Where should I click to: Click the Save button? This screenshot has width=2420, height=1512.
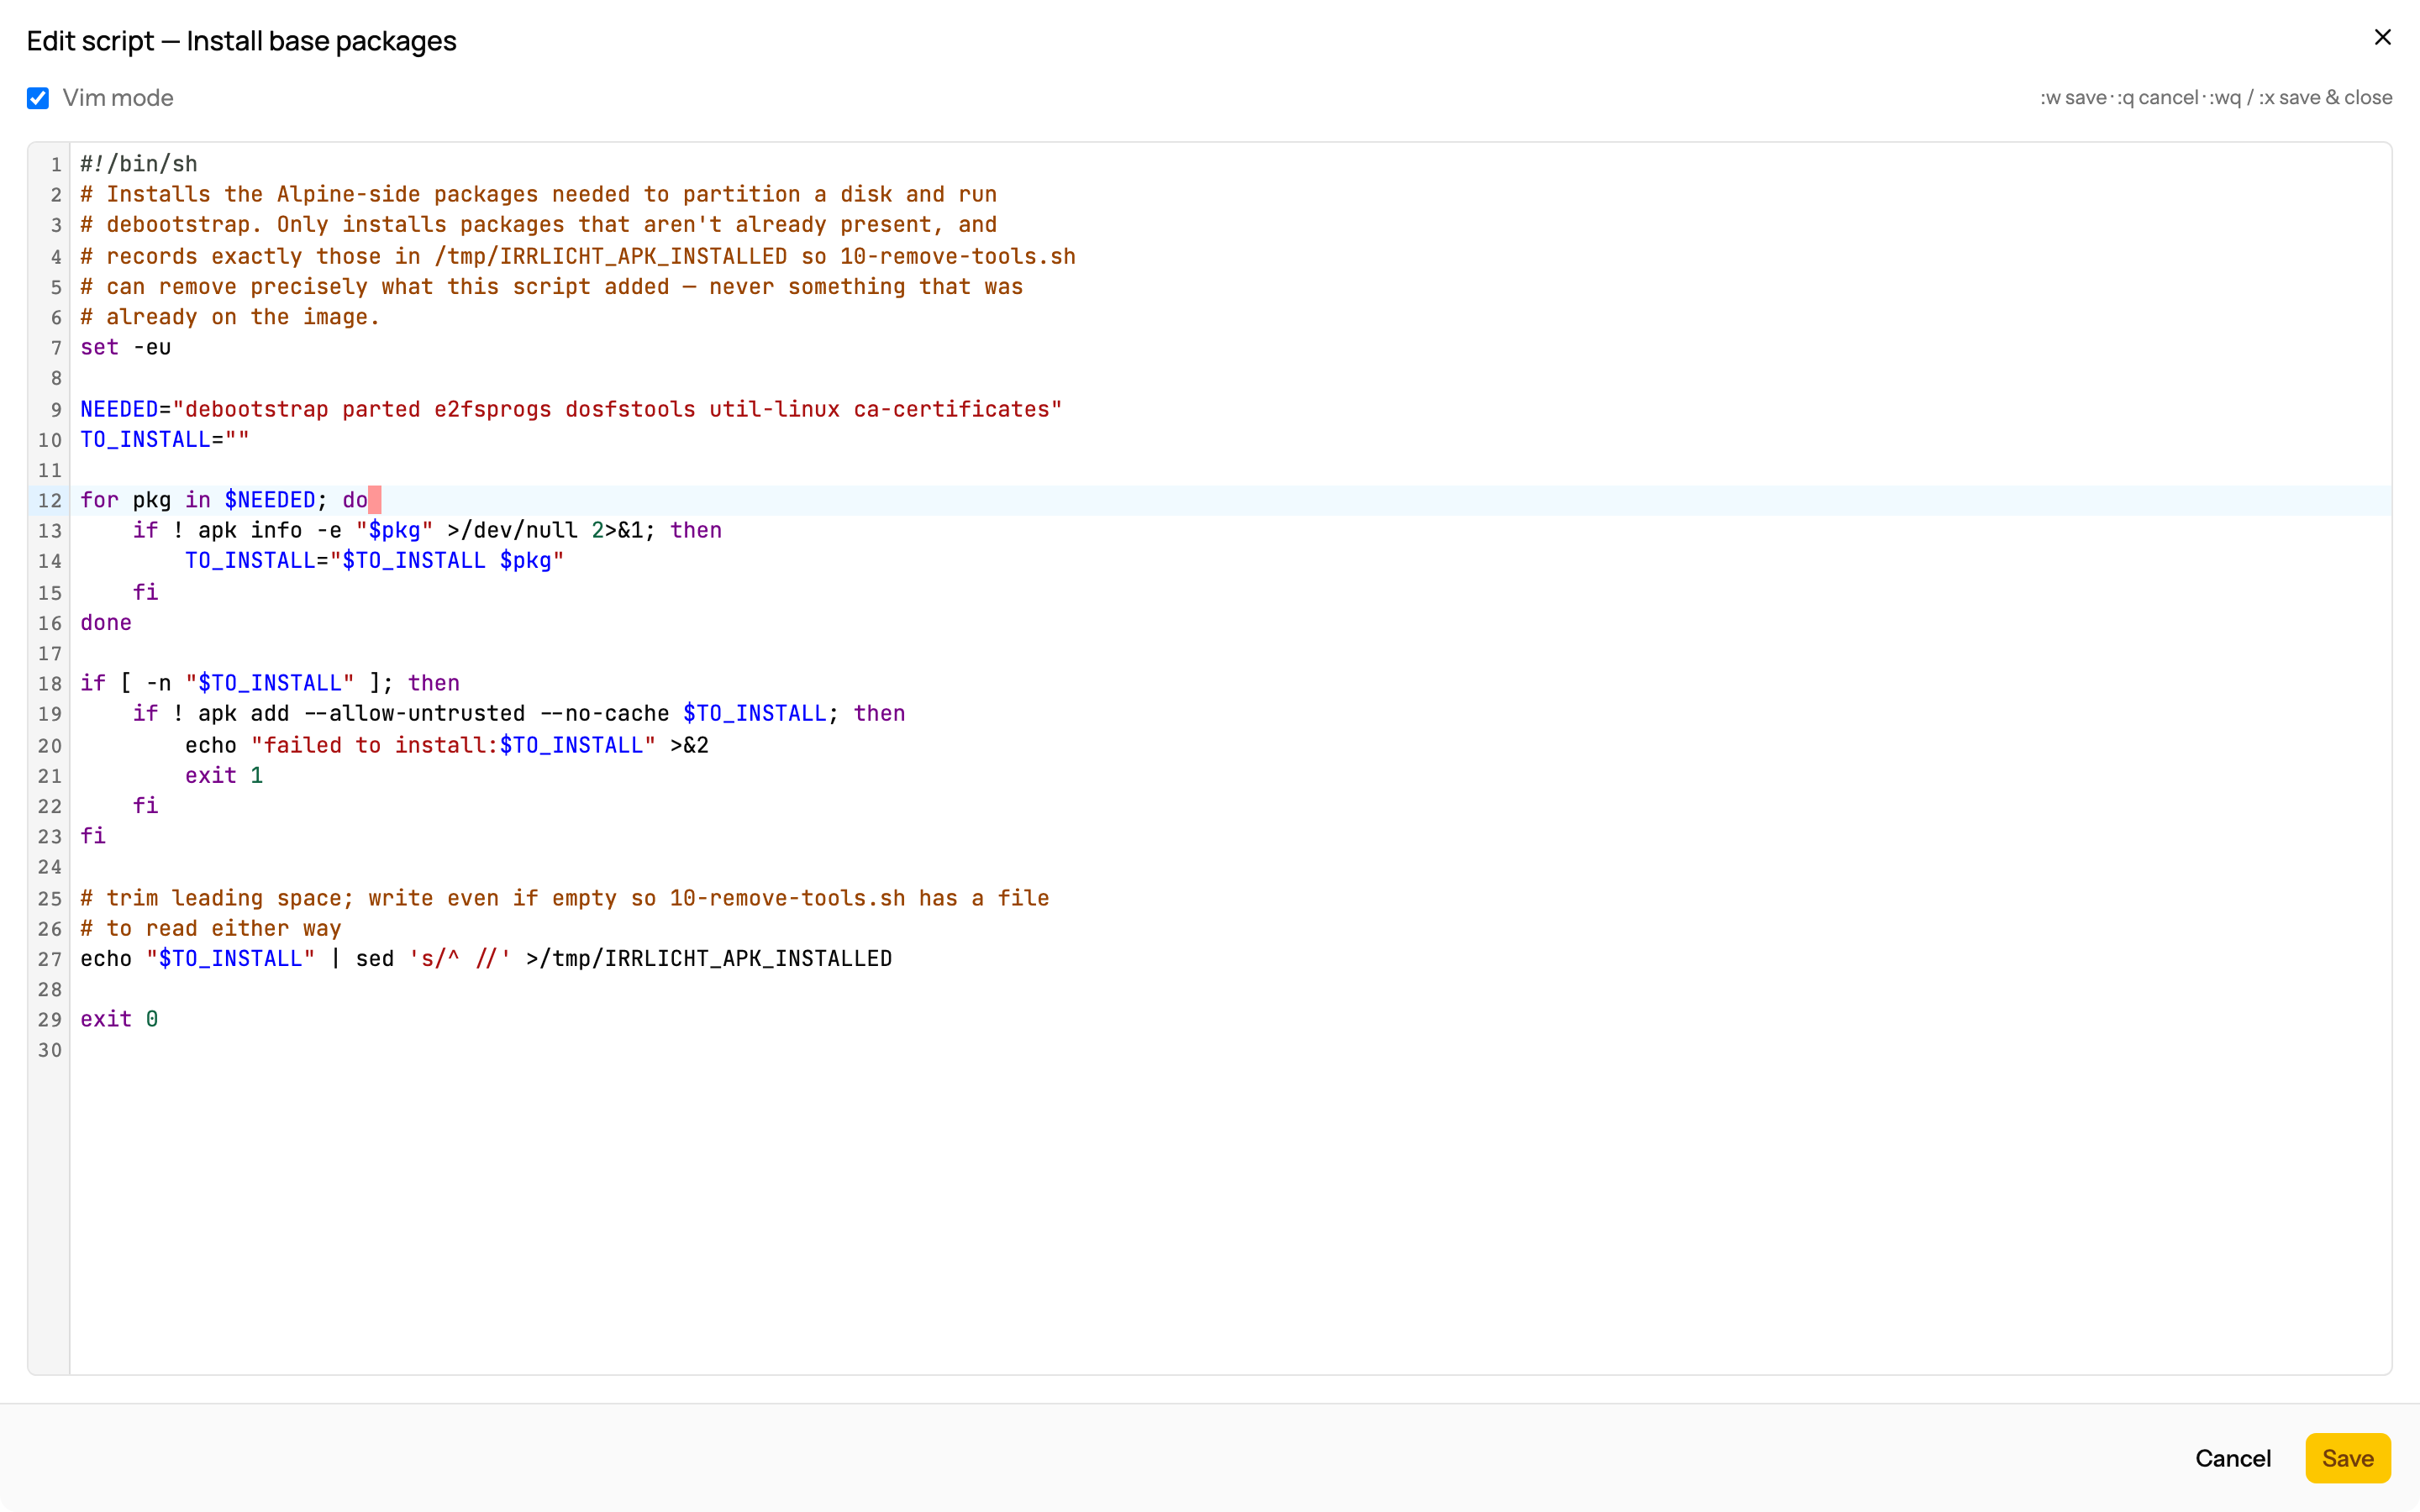pyautogui.click(x=2347, y=1458)
